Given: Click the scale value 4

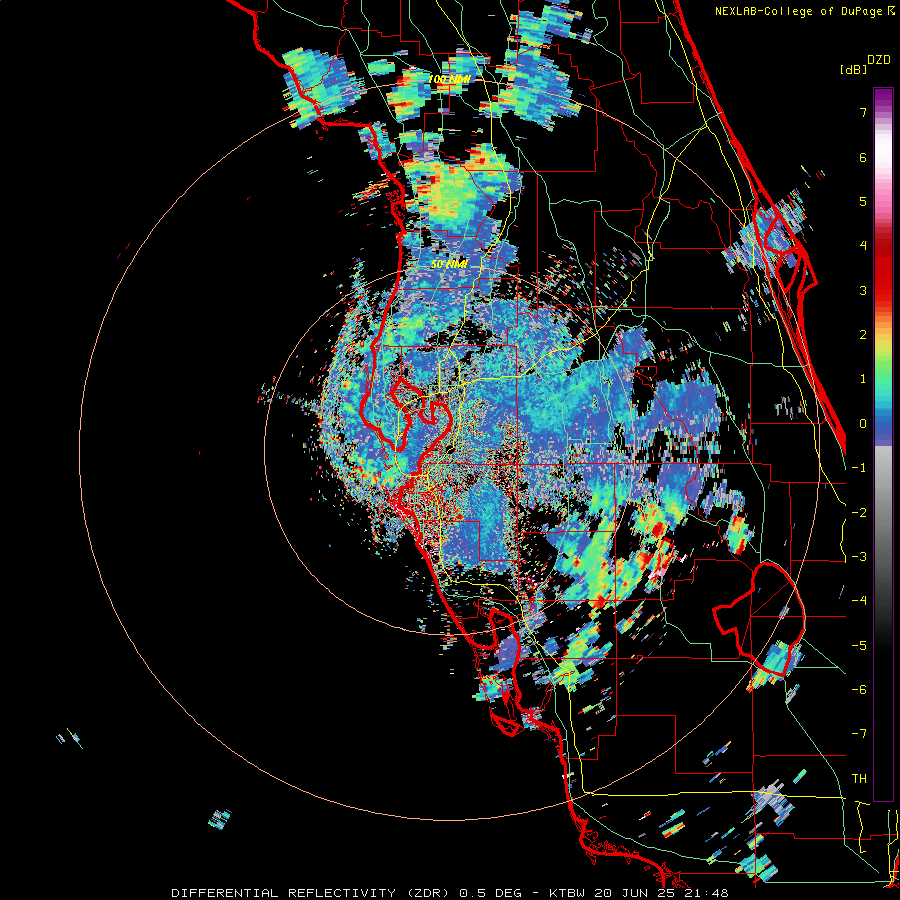Looking at the screenshot, I should click(863, 246).
